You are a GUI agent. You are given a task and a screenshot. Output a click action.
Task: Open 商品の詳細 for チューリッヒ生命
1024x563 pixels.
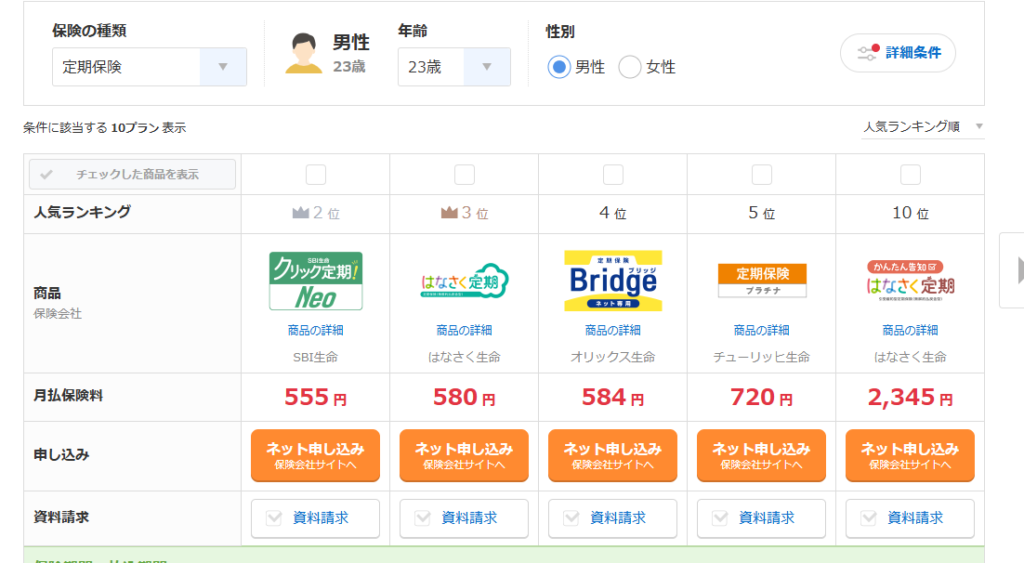click(x=761, y=330)
